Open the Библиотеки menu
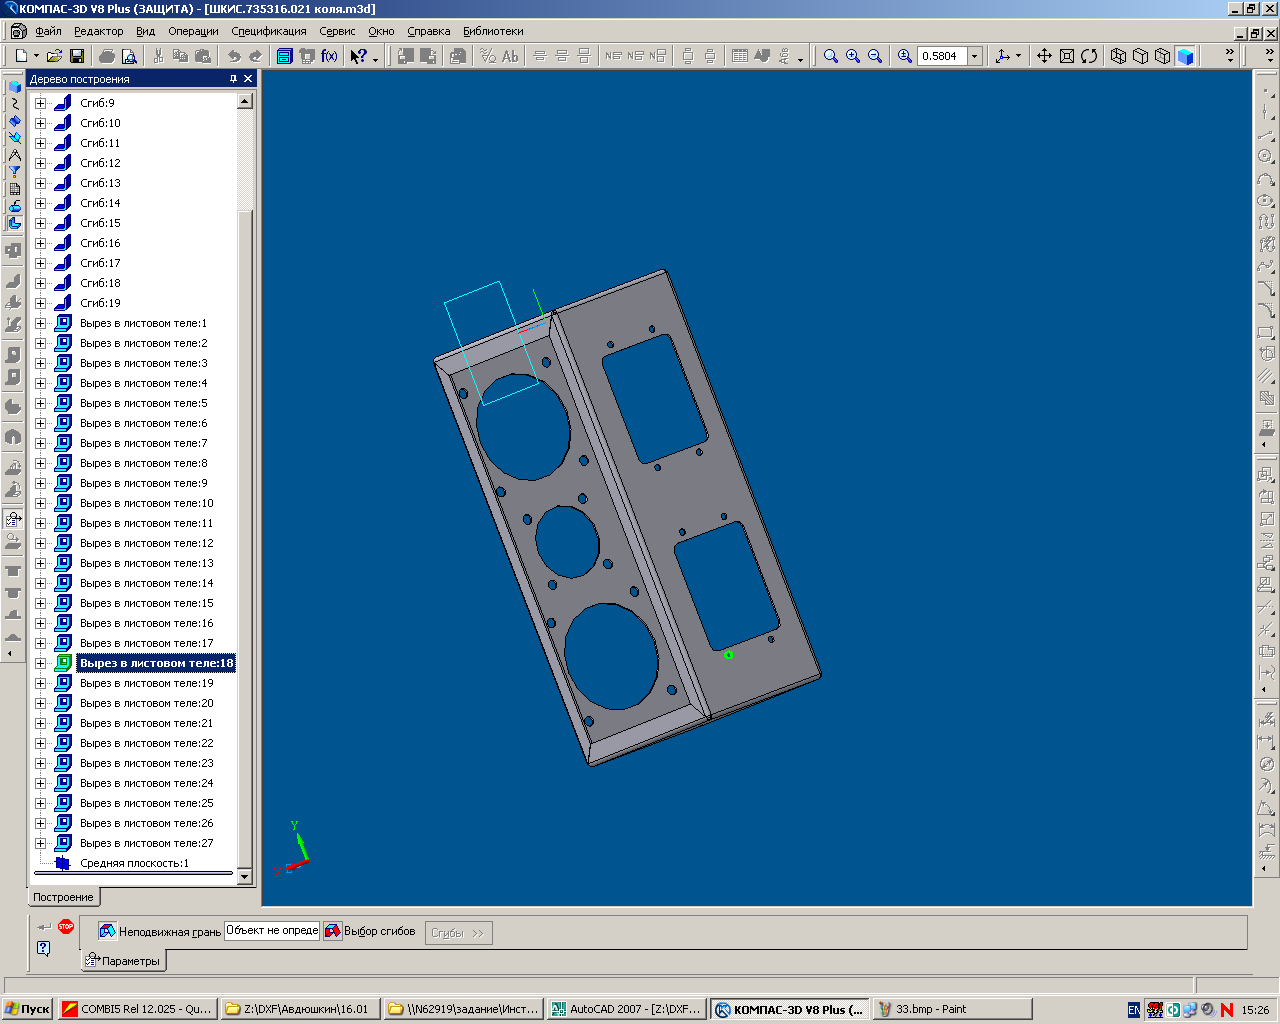The image size is (1280, 1024). [493, 31]
